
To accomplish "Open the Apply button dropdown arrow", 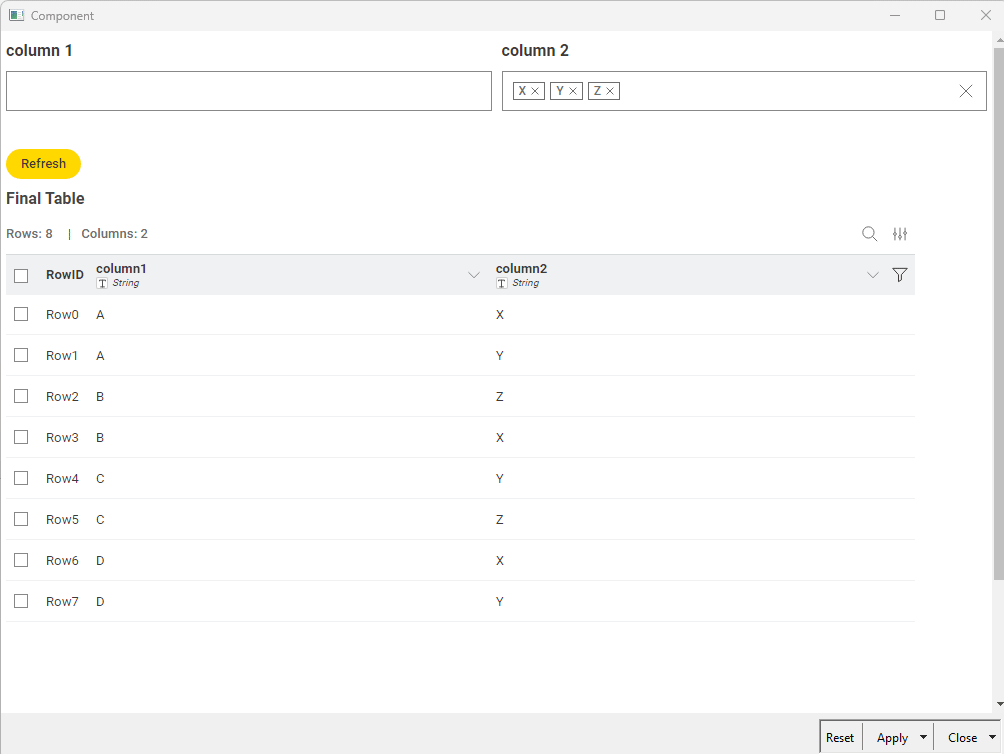I will pyautogui.click(x=923, y=738).
